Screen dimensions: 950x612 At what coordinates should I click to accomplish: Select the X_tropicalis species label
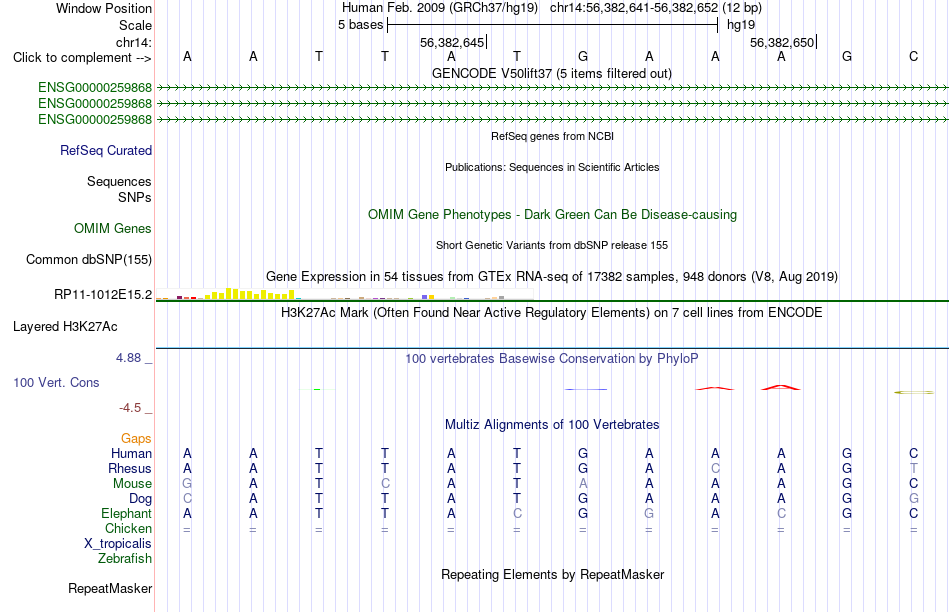tap(118, 544)
